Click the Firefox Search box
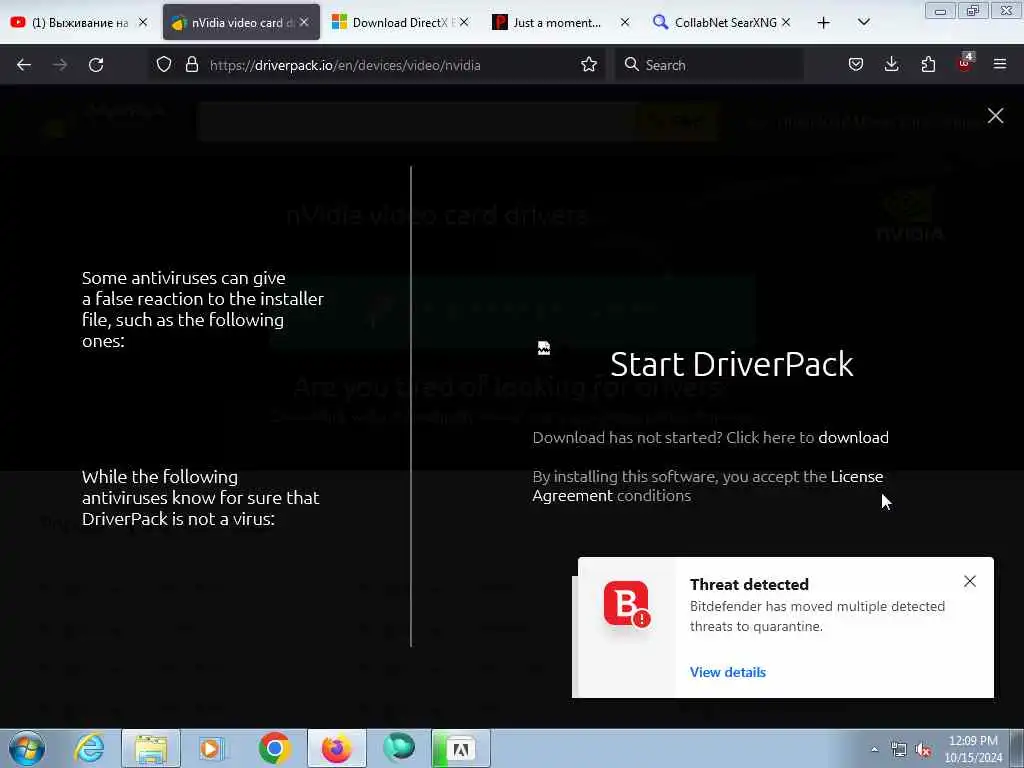Viewport: 1024px width, 768px height. point(709,65)
